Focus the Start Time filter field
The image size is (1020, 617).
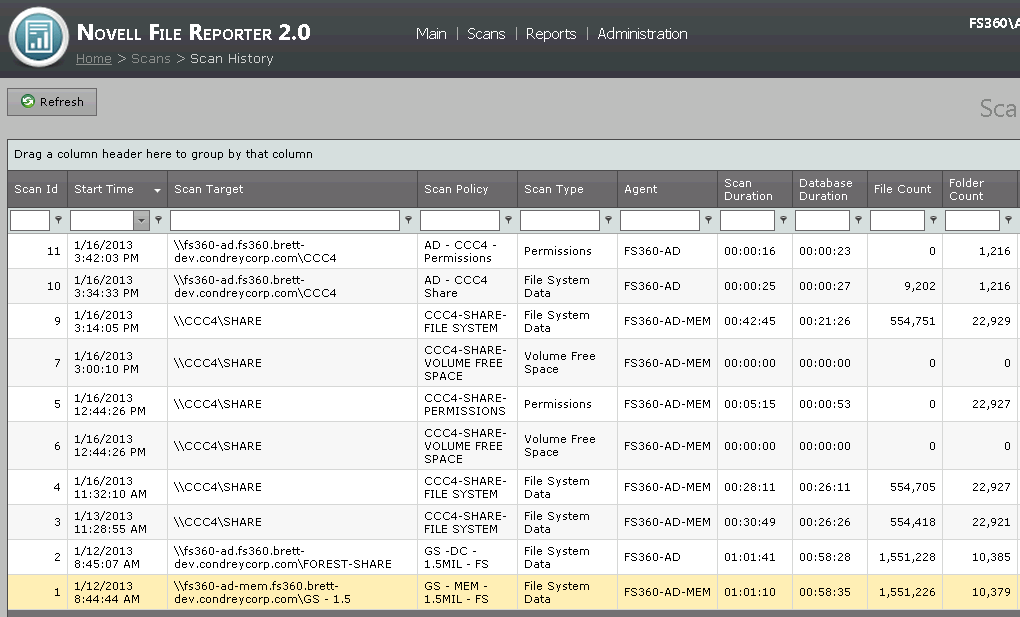102,221
